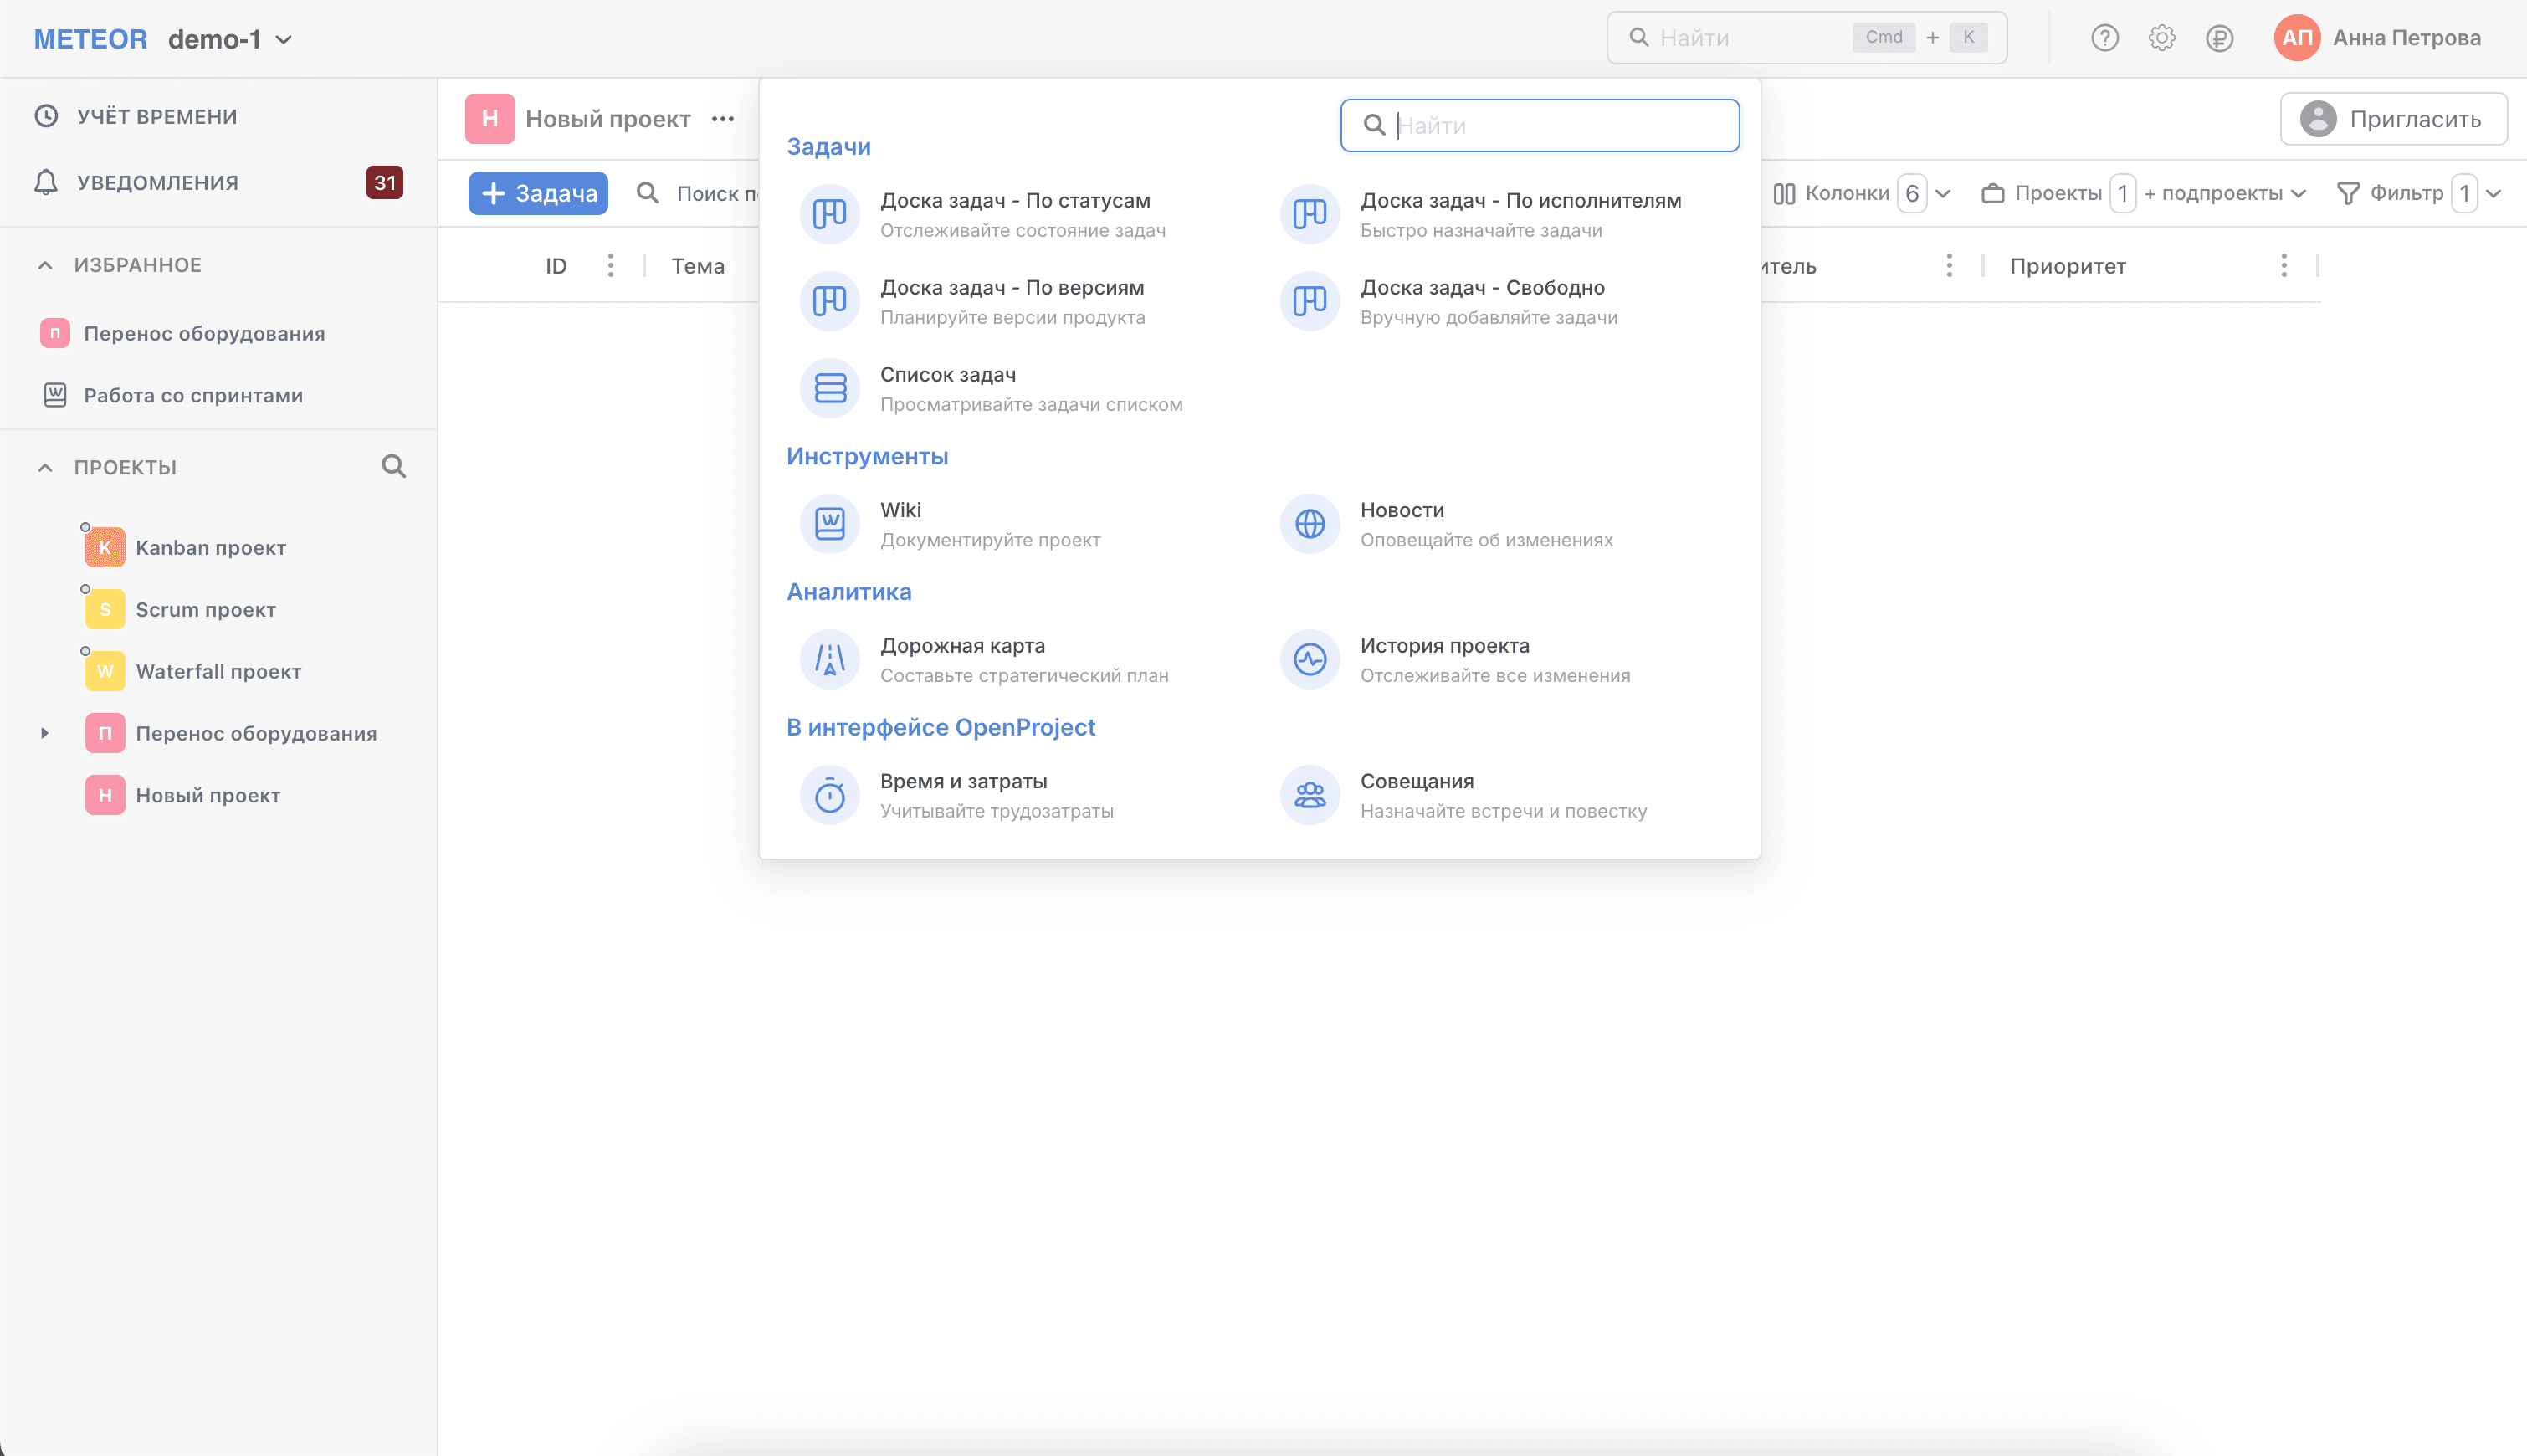Open Перенос оборудования in ИЗБРАННОЕ
This screenshot has height=1456, width=2527.
tap(204, 333)
